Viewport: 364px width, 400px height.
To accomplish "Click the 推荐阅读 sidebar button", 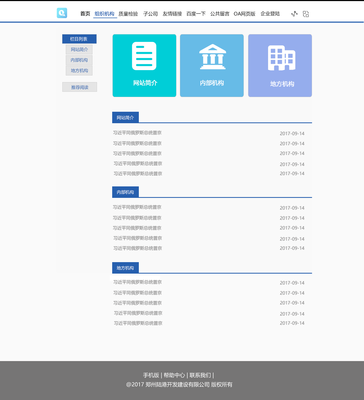I will (80, 87).
